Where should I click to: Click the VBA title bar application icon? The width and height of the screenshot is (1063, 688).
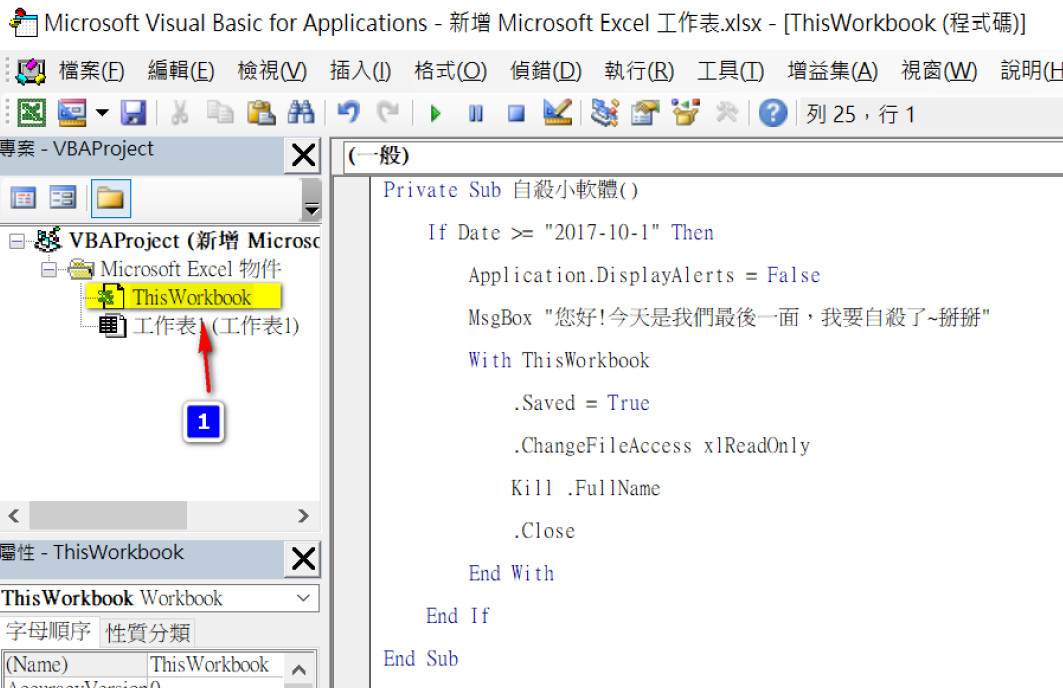click(x=24, y=22)
